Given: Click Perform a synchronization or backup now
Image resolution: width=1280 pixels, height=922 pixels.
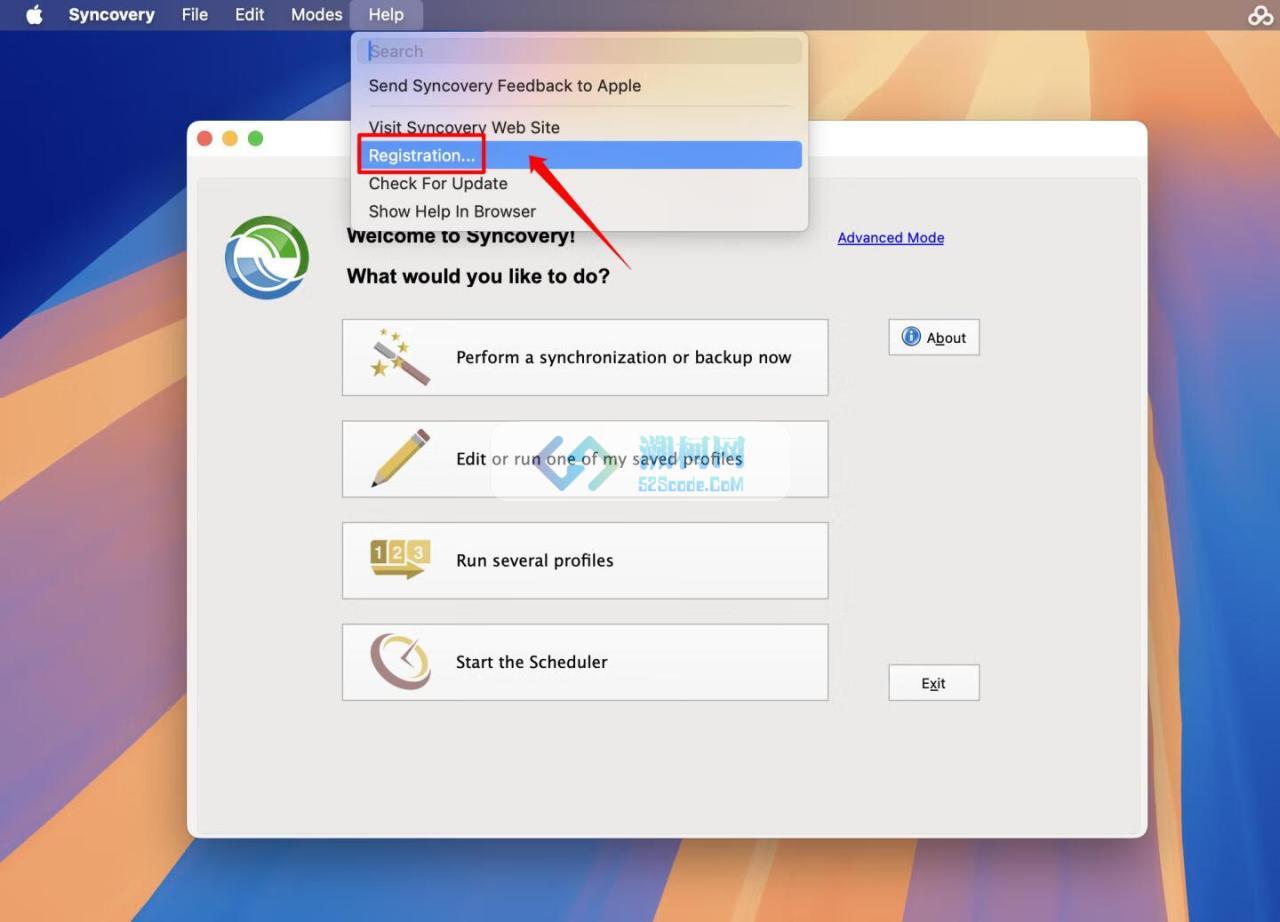Looking at the screenshot, I should click(x=585, y=358).
